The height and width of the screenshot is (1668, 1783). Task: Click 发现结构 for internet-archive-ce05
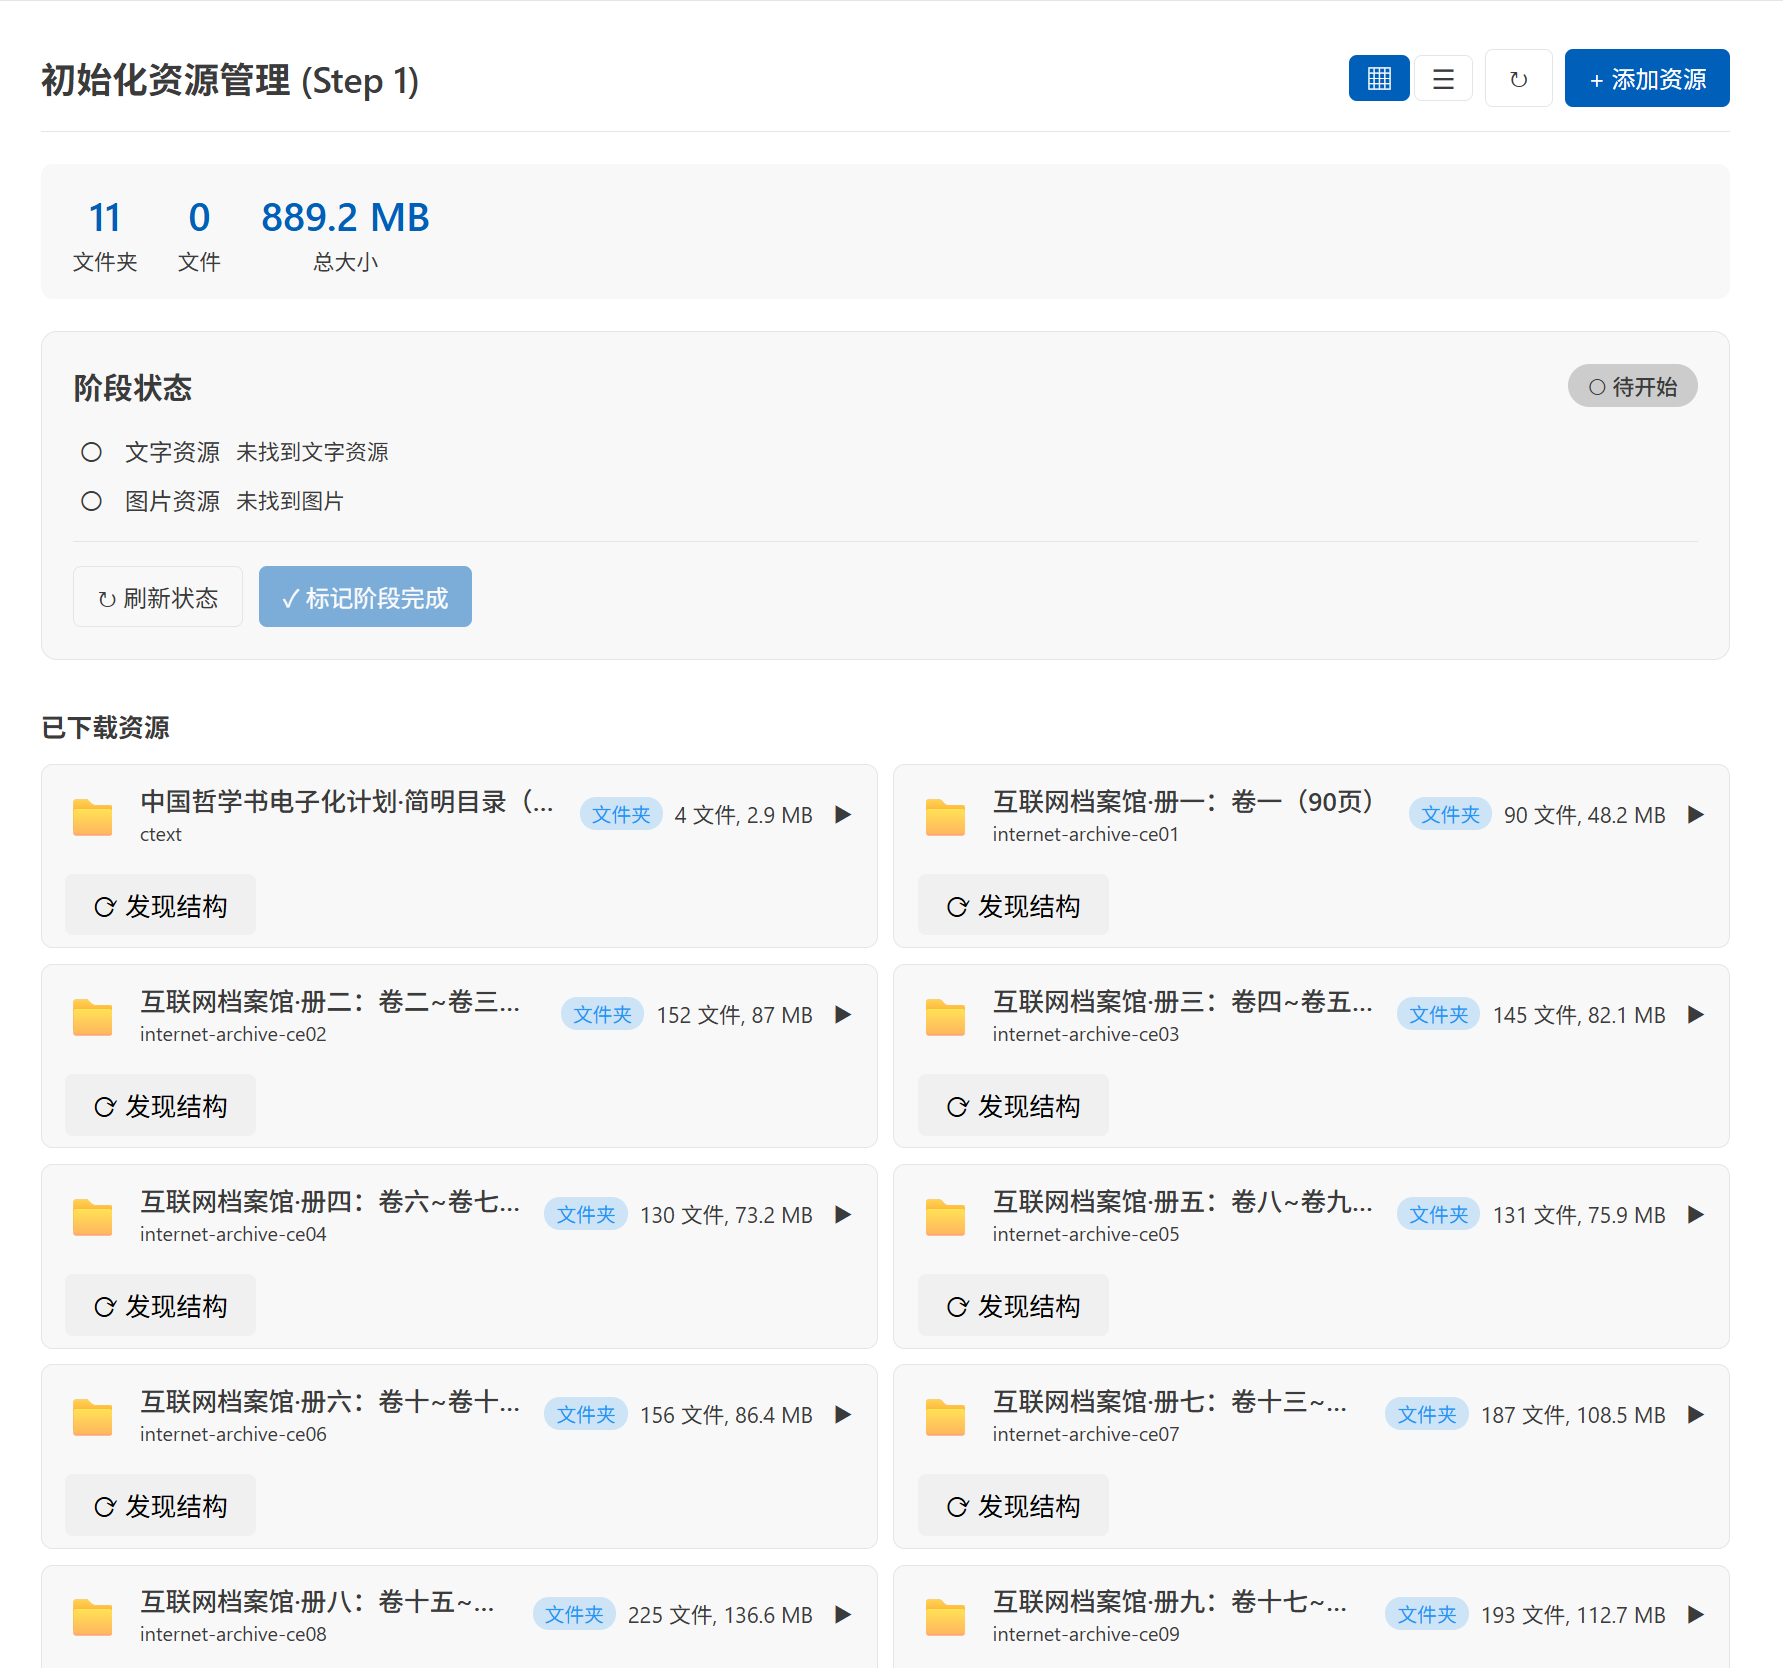(x=1013, y=1306)
